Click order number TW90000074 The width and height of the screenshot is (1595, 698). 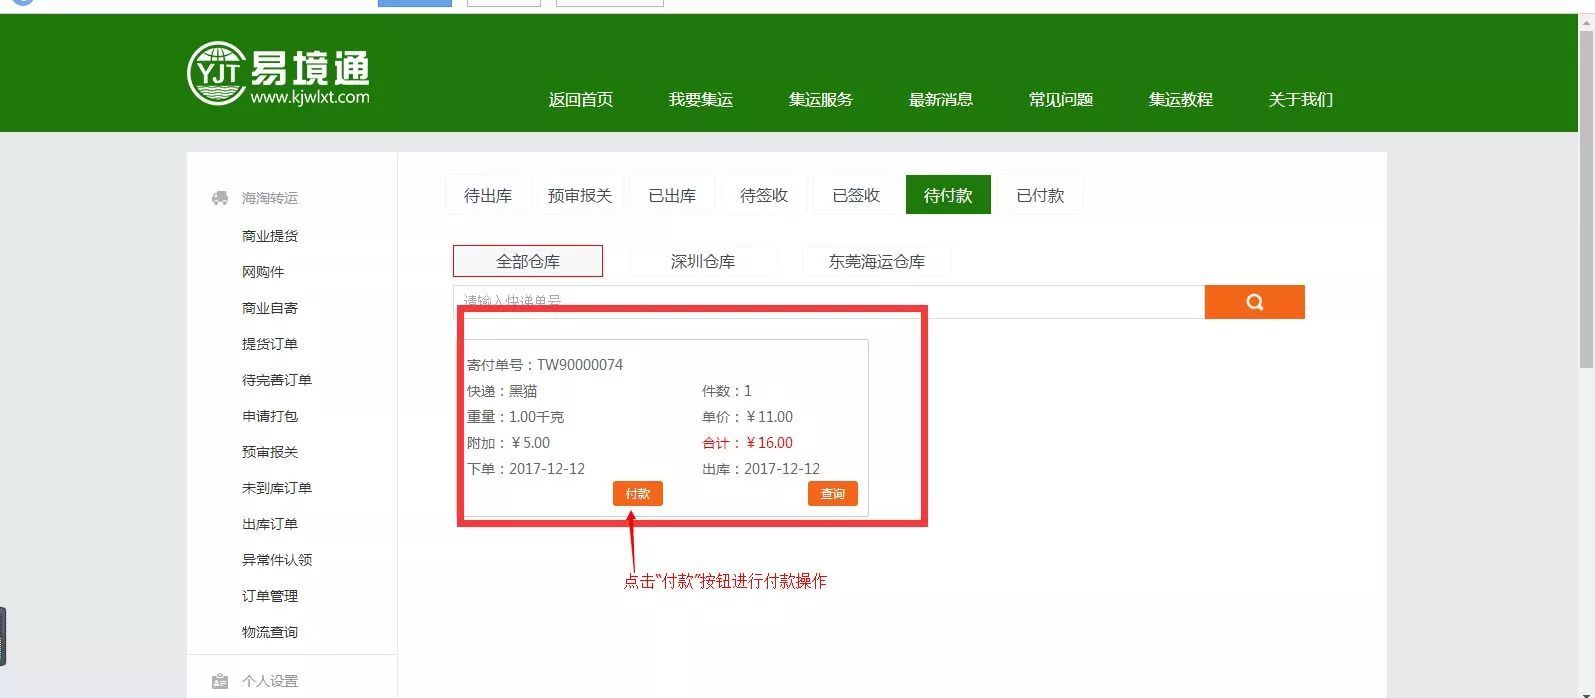(580, 365)
